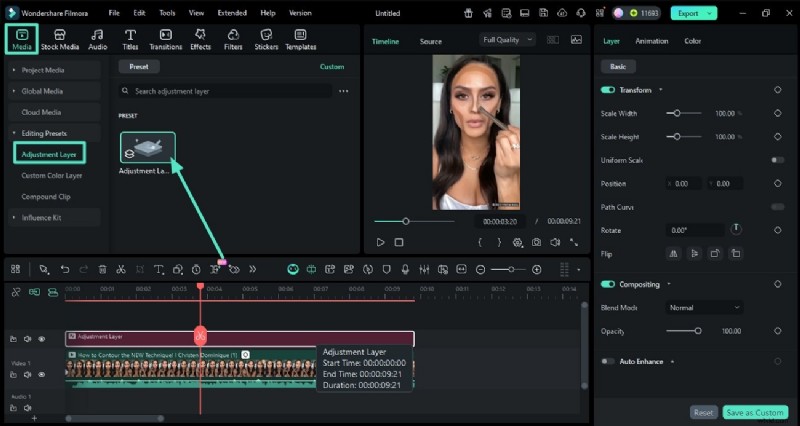Select the text tool in timeline toolbar

tap(159, 269)
